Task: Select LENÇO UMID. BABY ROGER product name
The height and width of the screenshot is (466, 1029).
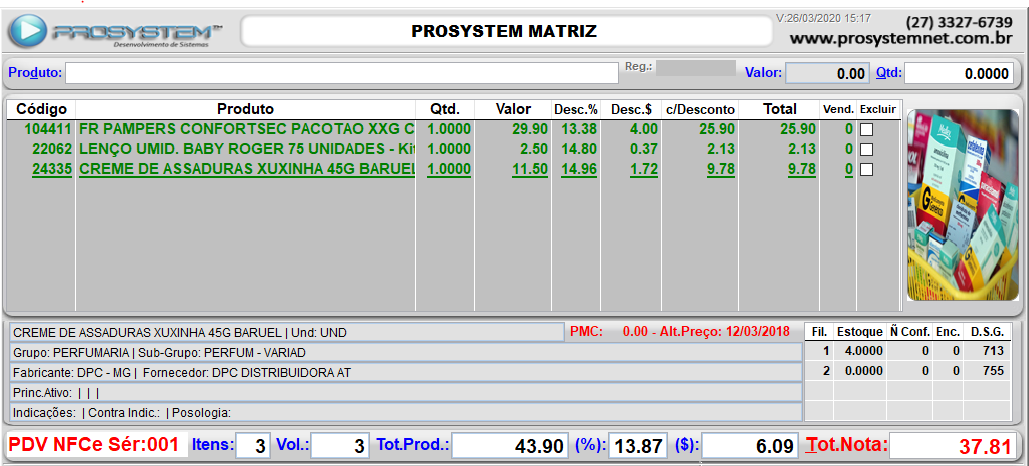Action: (247, 149)
